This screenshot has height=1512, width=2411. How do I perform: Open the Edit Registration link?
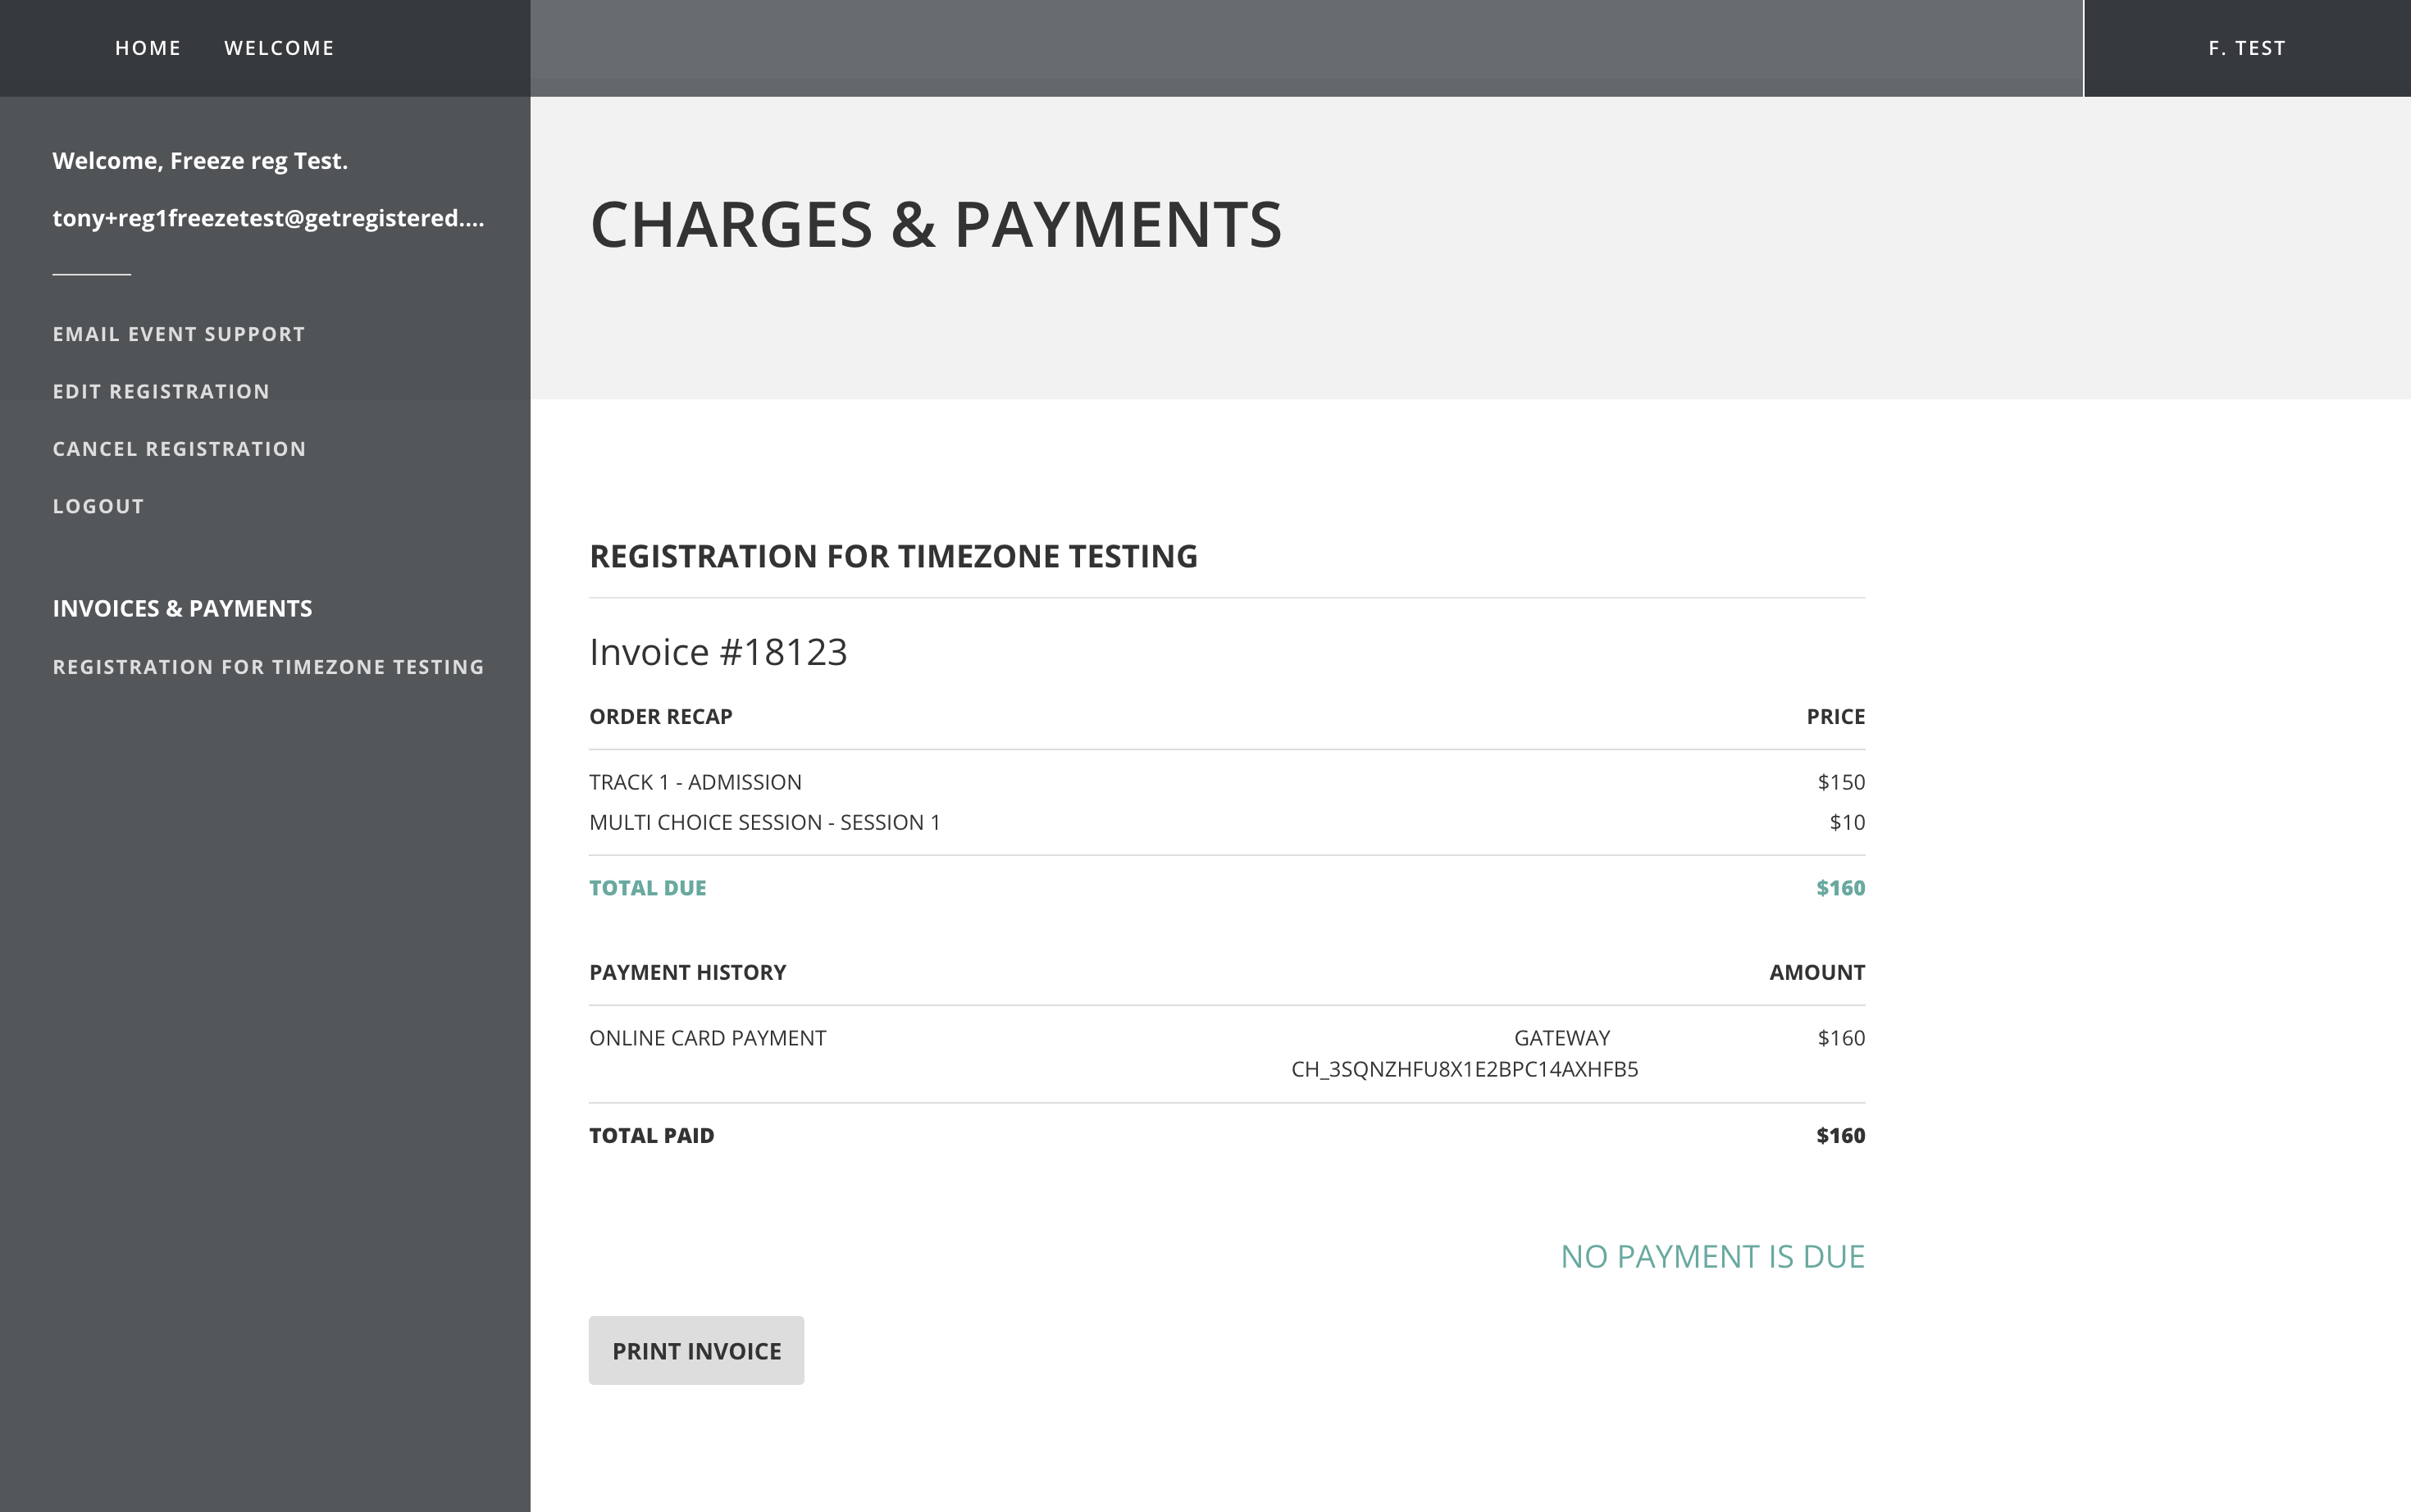(161, 391)
